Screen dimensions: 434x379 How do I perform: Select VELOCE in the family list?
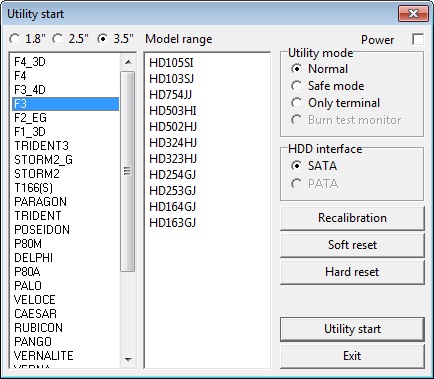(66, 300)
